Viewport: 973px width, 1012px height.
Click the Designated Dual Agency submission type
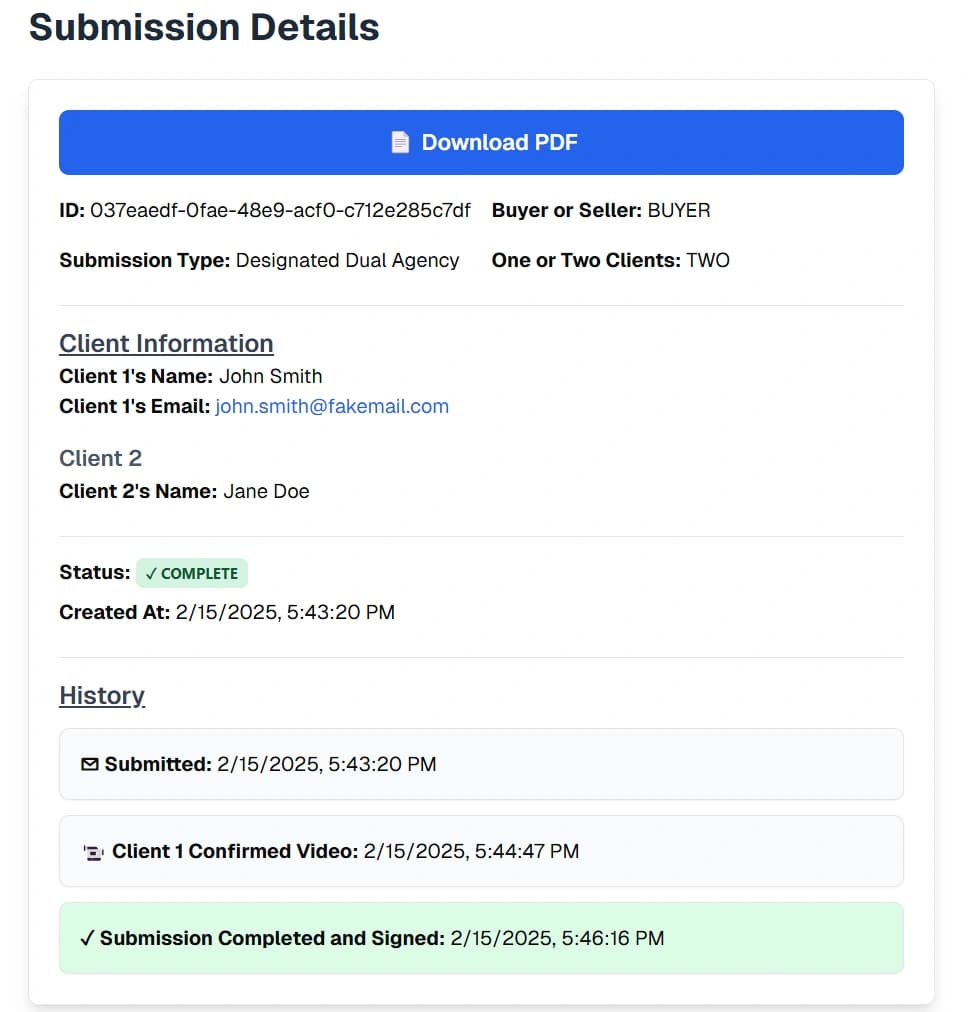[x=347, y=260]
